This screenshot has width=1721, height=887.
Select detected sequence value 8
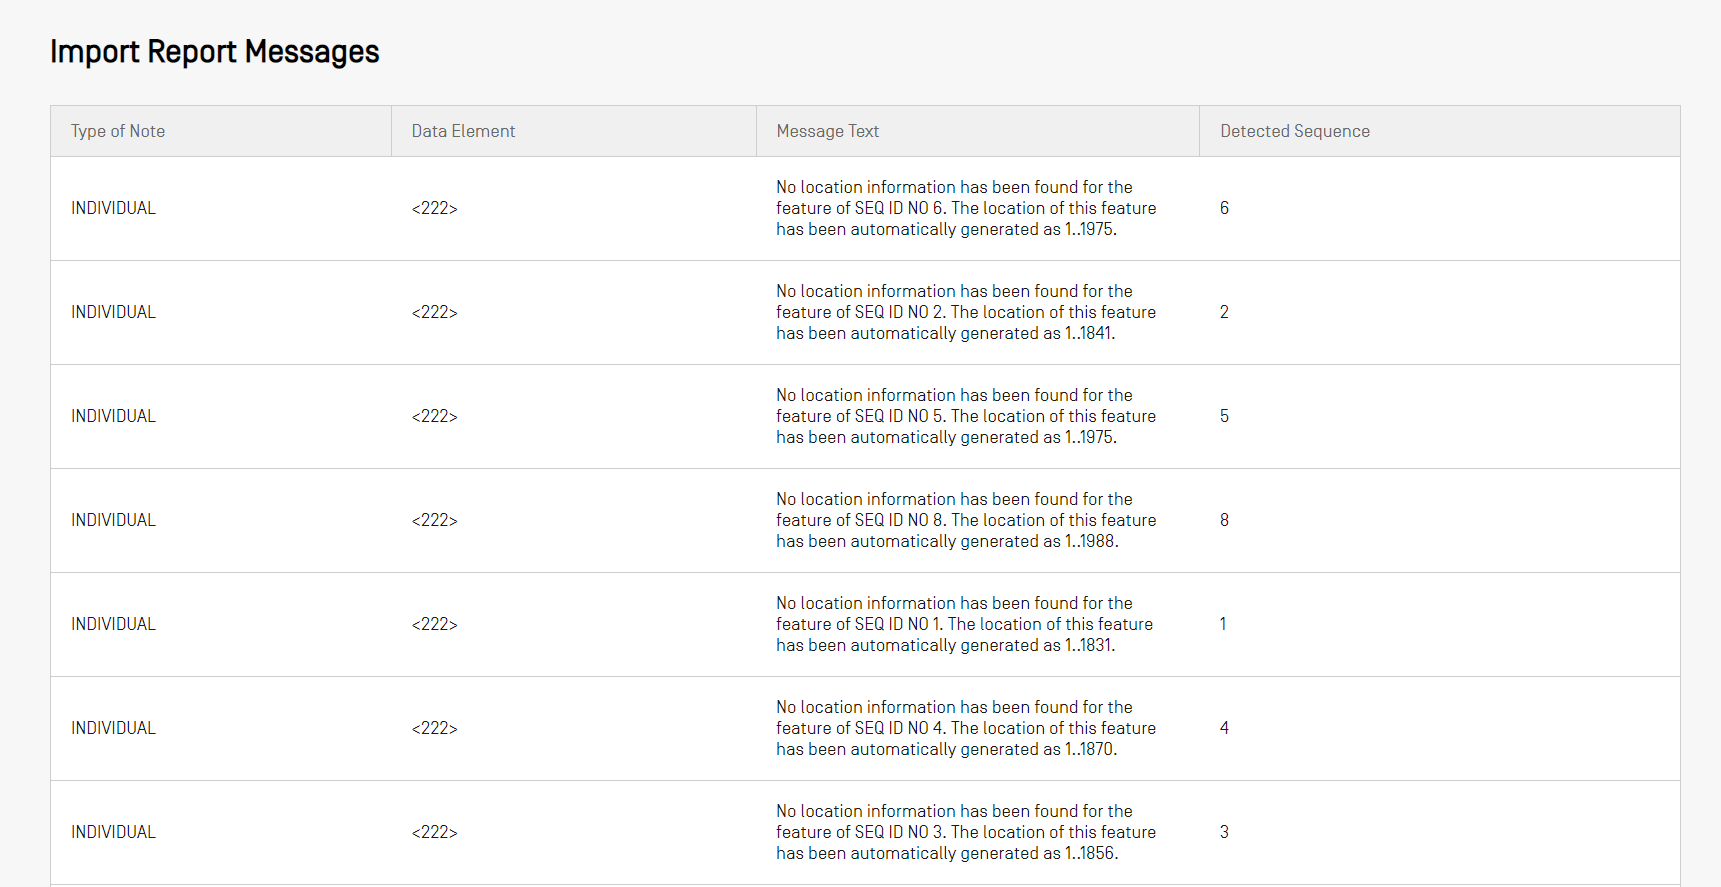point(1224,520)
